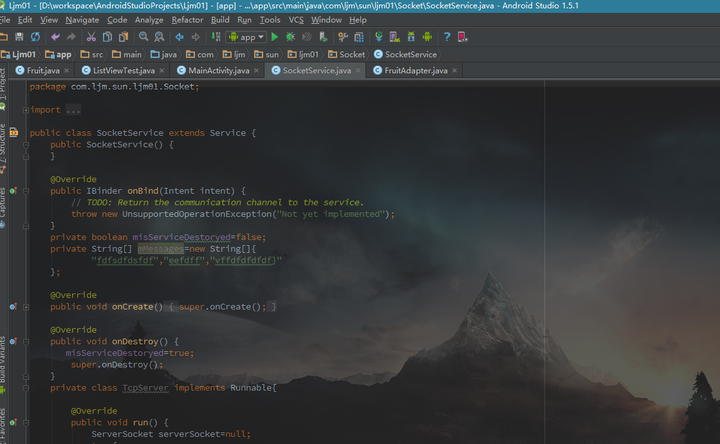Click the Paste clipboard icon
This screenshot has width=720, height=444.
[122, 37]
